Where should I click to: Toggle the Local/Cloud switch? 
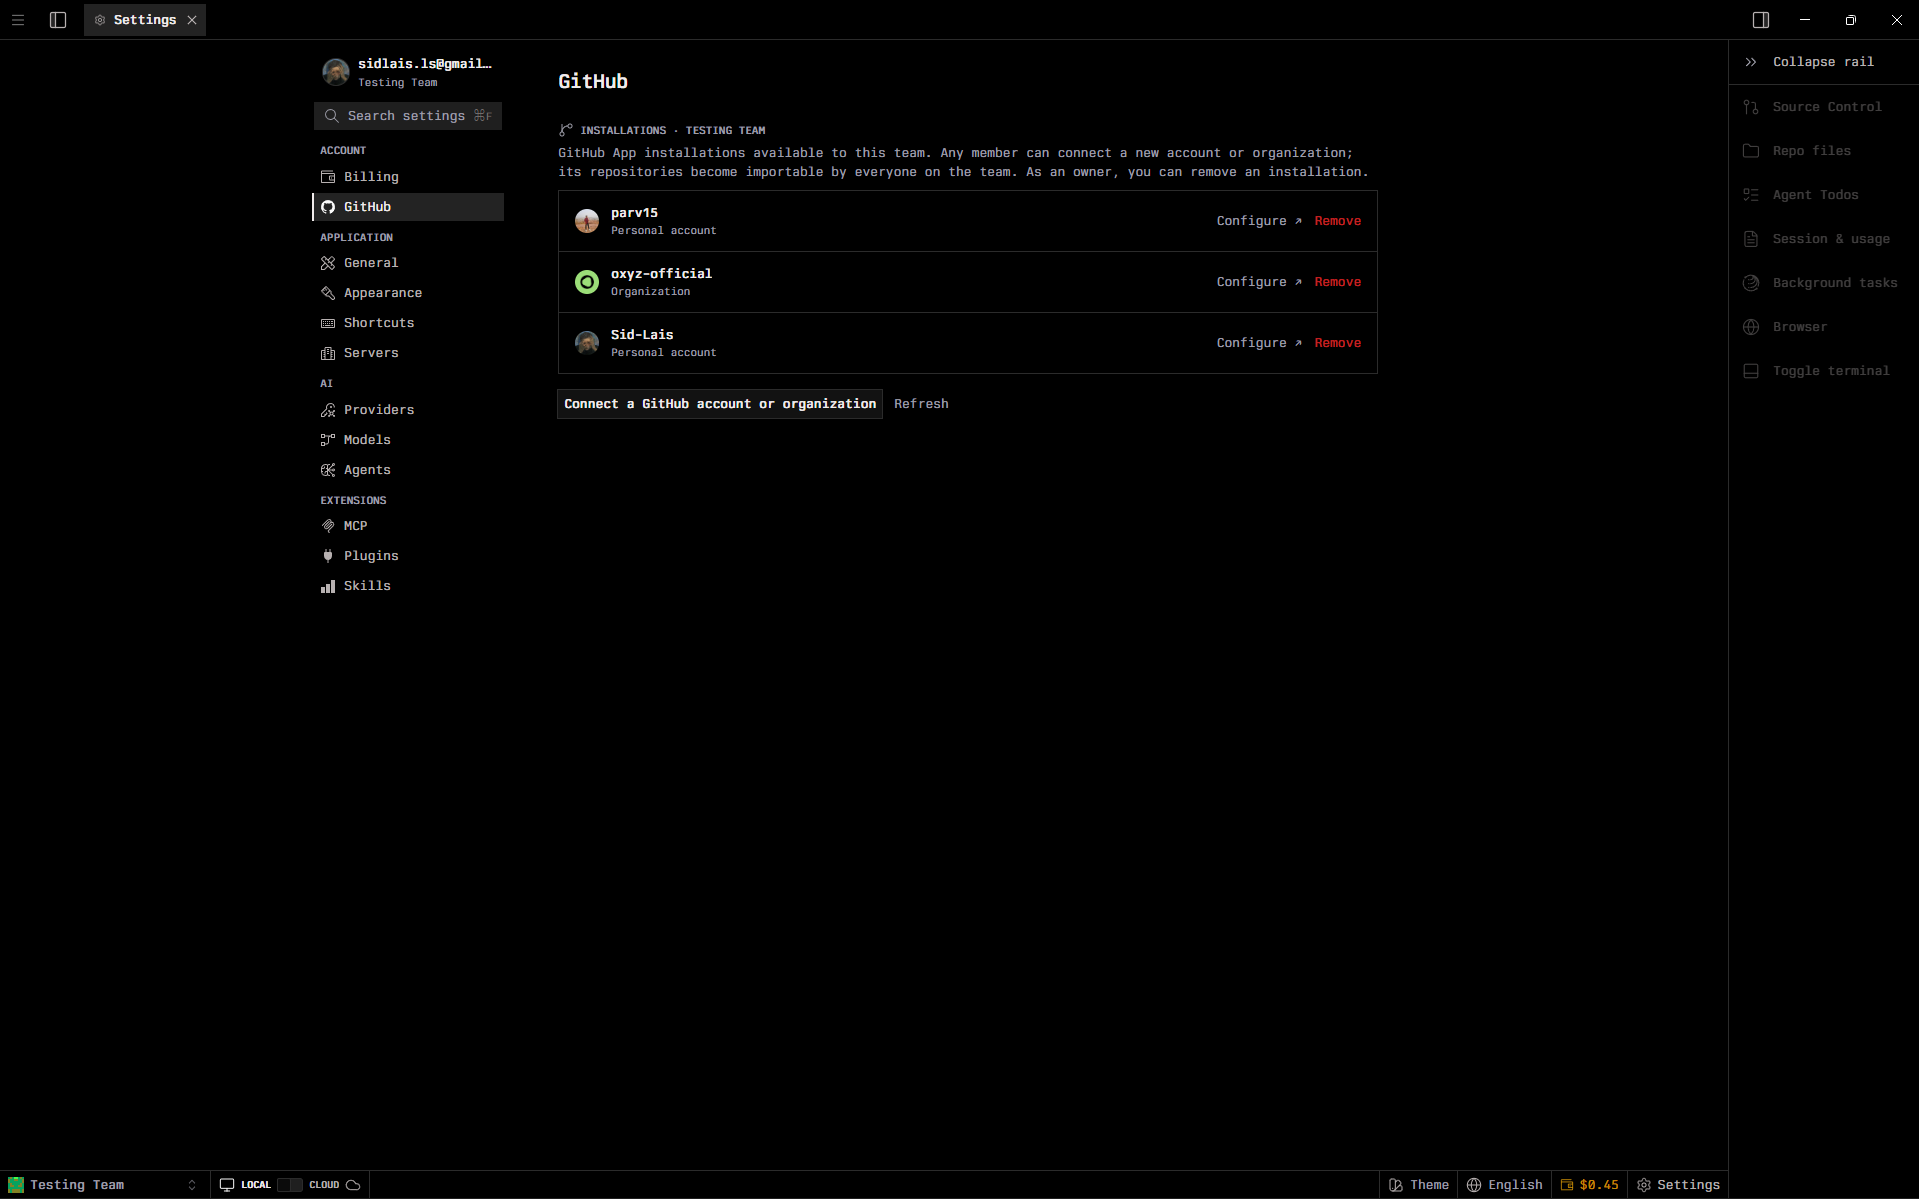tap(290, 1185)
